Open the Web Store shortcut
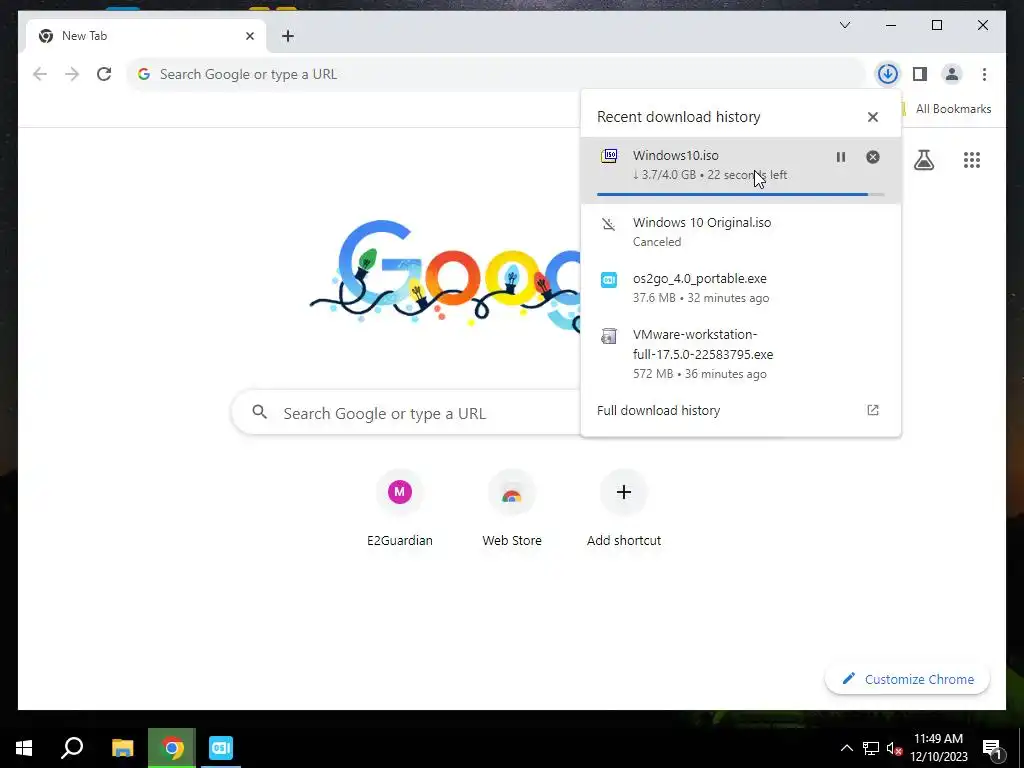The height and width of the screenshot is (768, 1024). click(x=512, y=507)
